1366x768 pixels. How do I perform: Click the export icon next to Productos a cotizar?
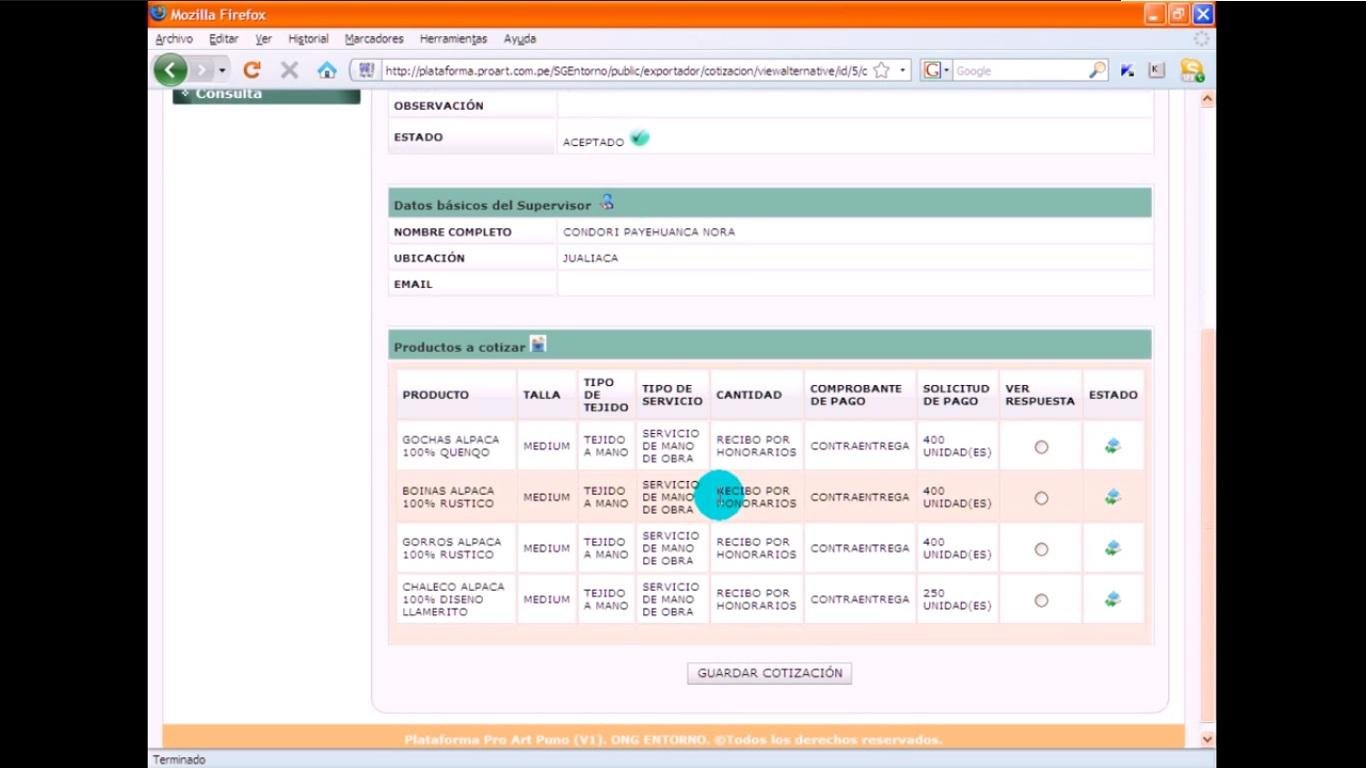[x=537, y=344]
